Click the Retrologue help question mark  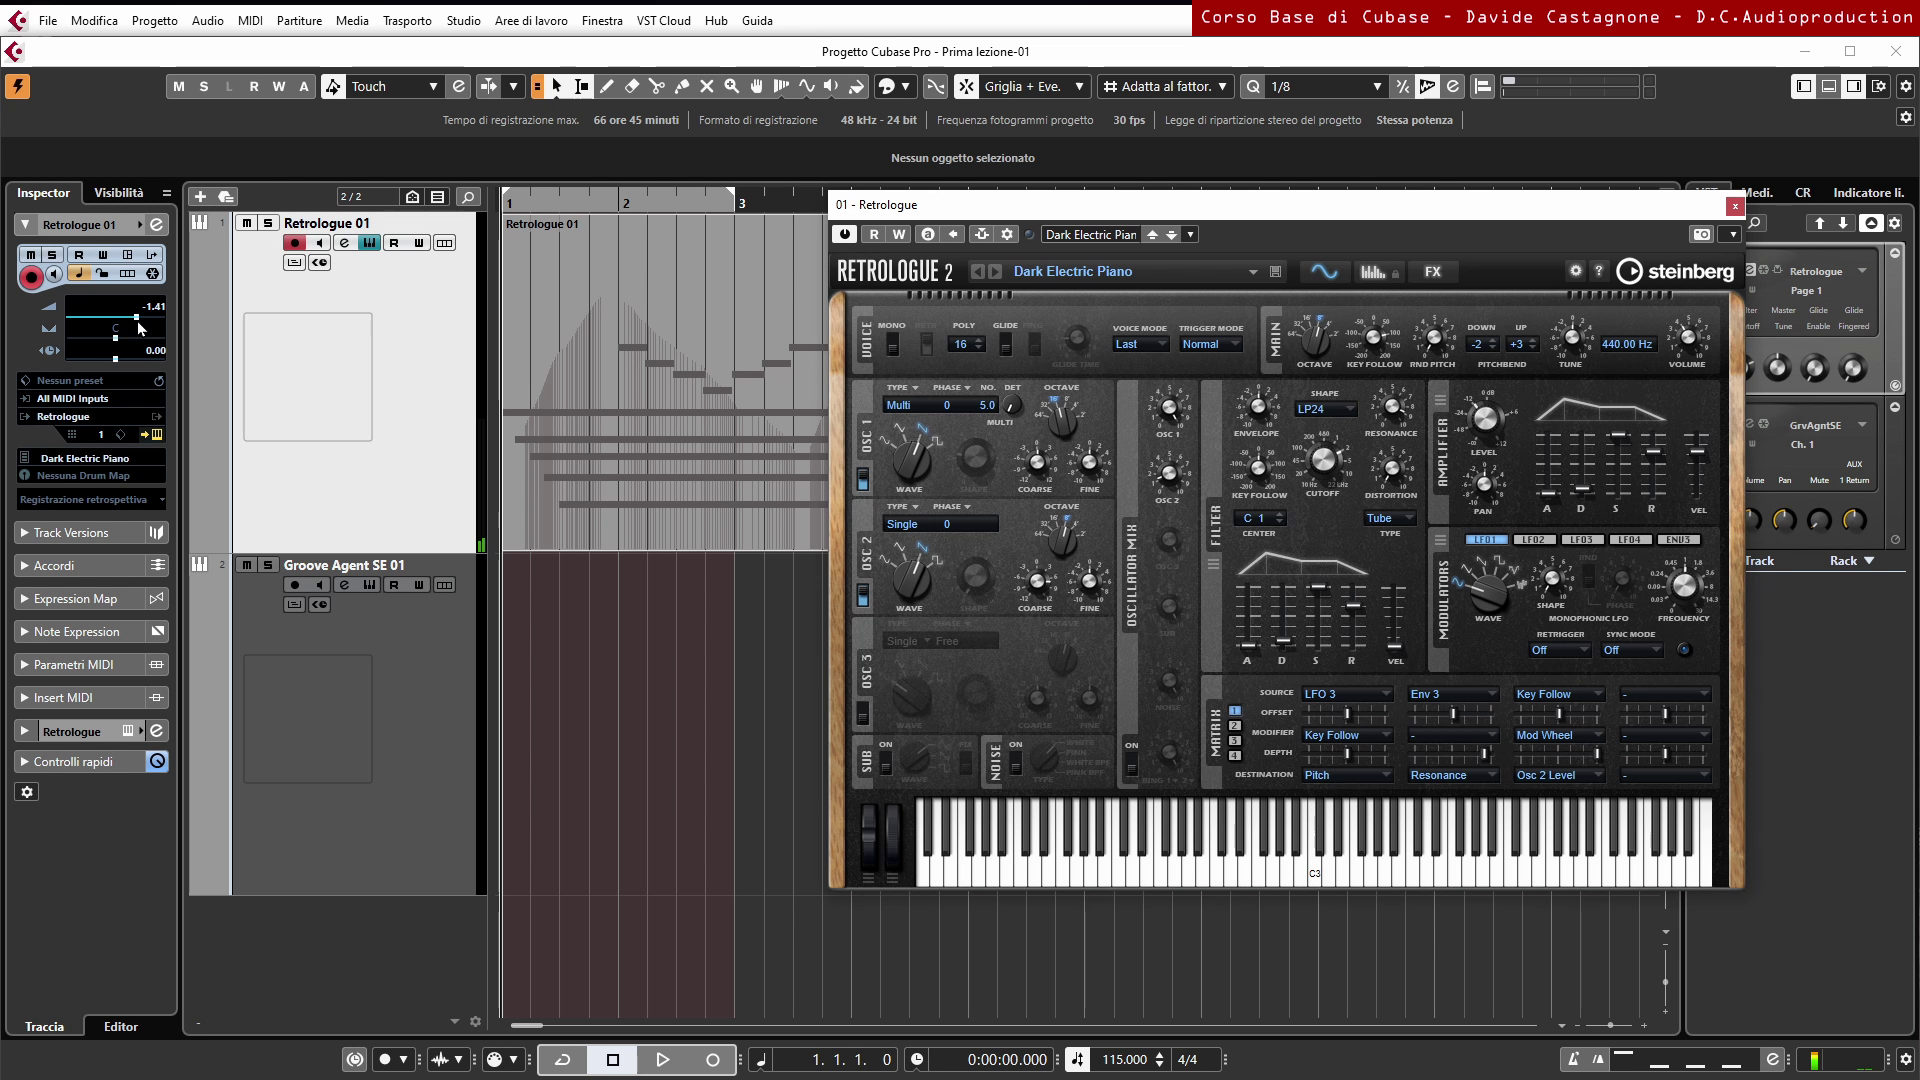(1598, 271)
